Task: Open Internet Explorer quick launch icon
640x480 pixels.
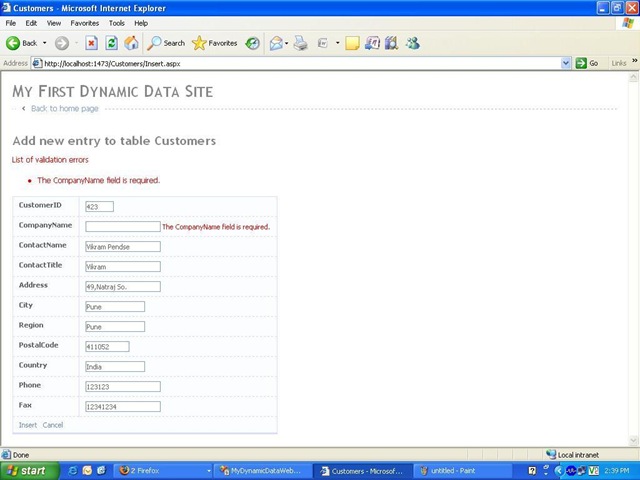Action: (x=73, y=471)
